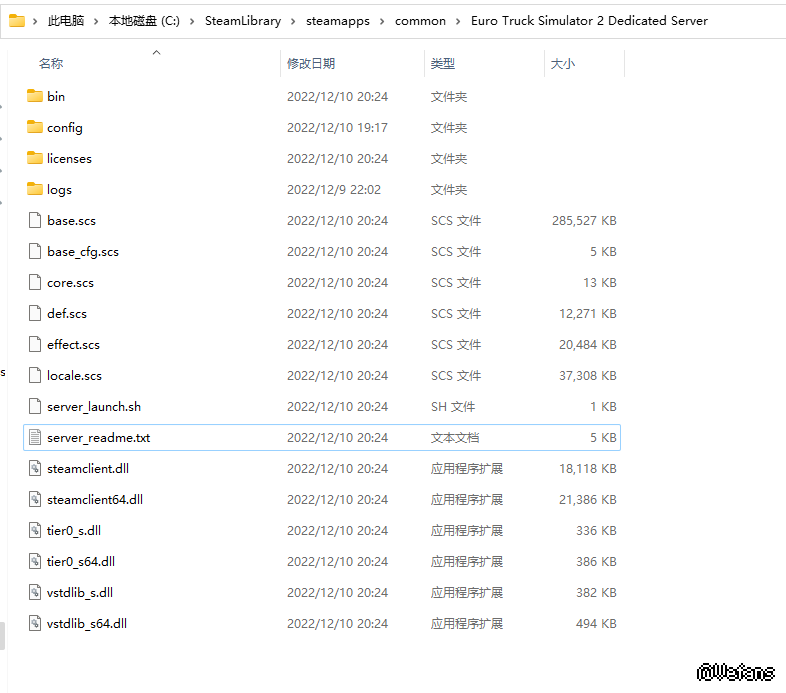This screenshot has width=786, height=693.
Task: Expand the chevron after common
Action: (x=458, y=21)
